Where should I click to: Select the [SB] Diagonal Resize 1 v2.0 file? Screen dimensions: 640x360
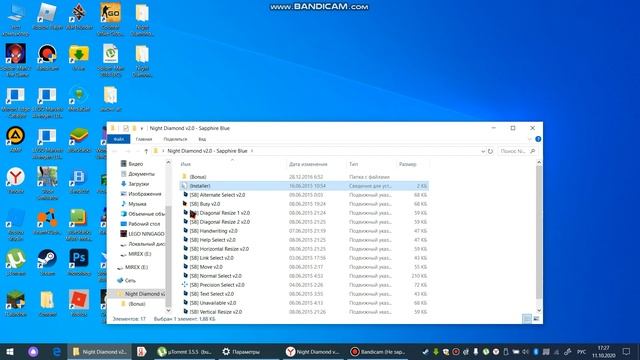(304, 213)
